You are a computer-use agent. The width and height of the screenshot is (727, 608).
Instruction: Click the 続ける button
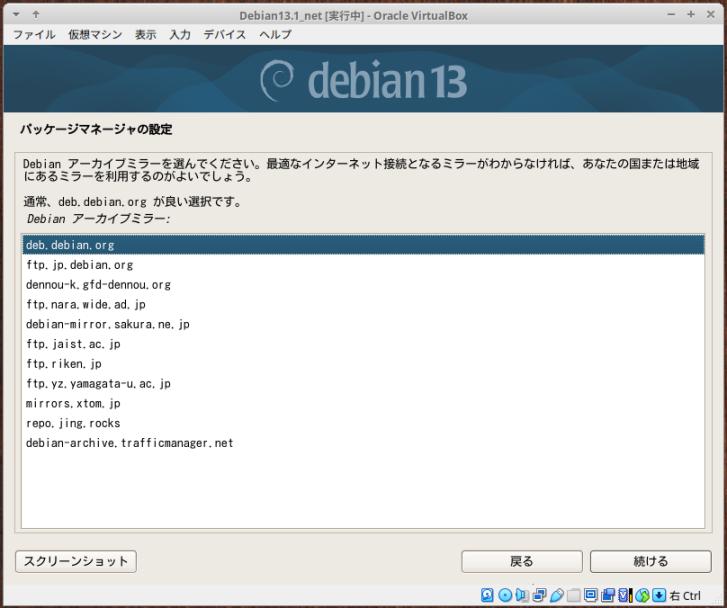tap(650, 562)
